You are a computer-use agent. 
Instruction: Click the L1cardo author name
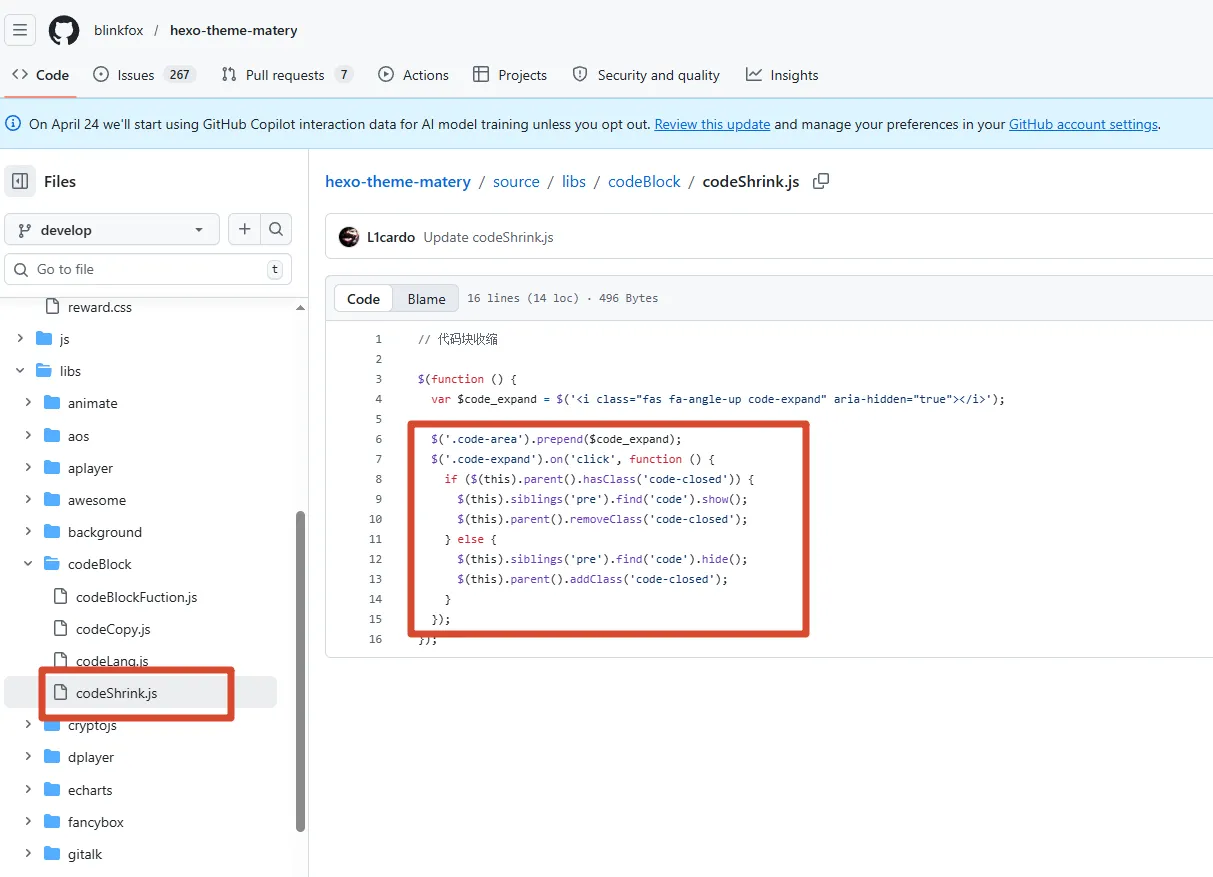tap(391, 237)
